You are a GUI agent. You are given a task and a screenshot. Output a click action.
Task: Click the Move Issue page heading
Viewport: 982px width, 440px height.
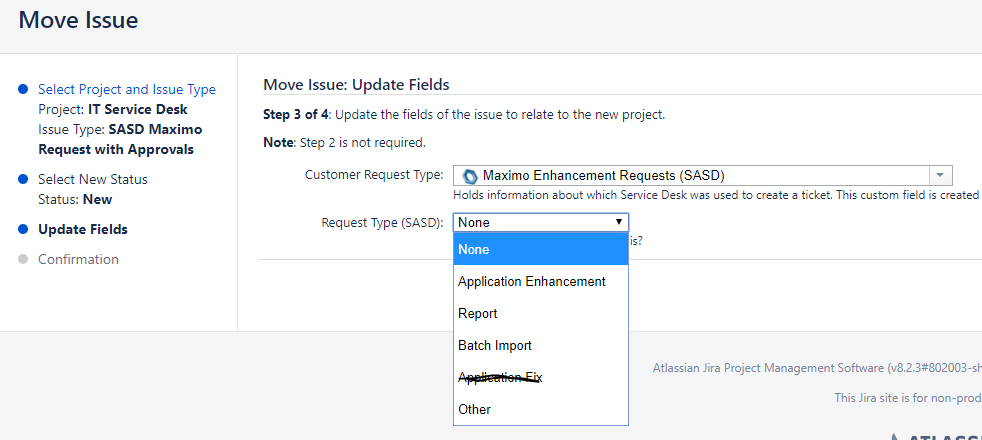point(78,20)
